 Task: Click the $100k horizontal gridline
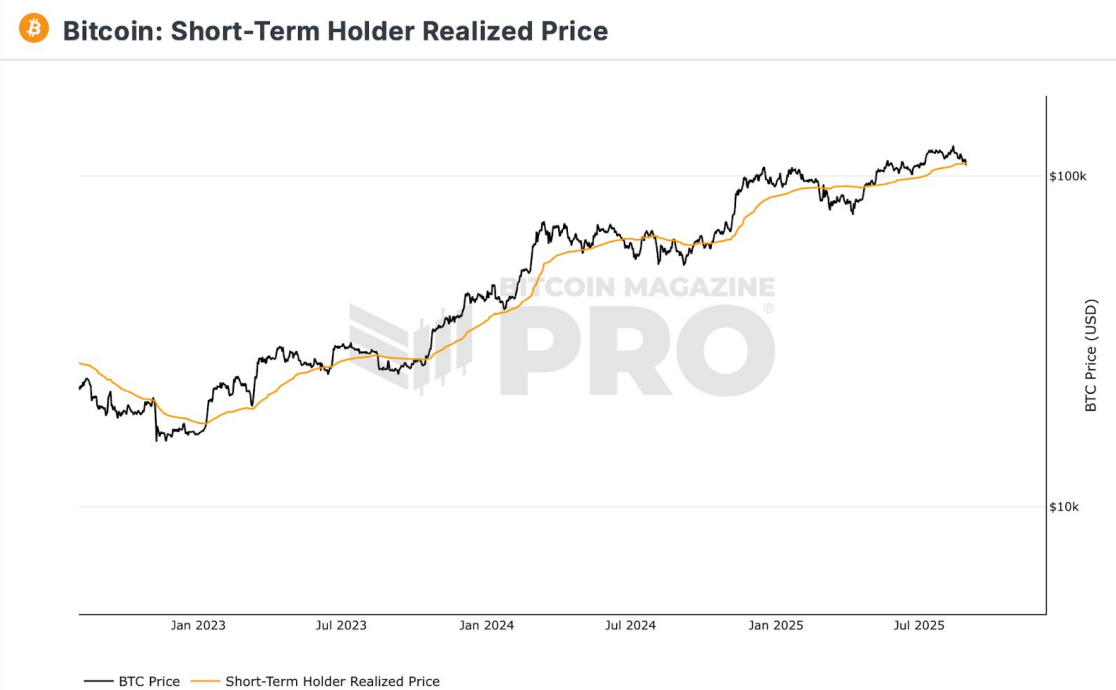click(x=562, y=176)
